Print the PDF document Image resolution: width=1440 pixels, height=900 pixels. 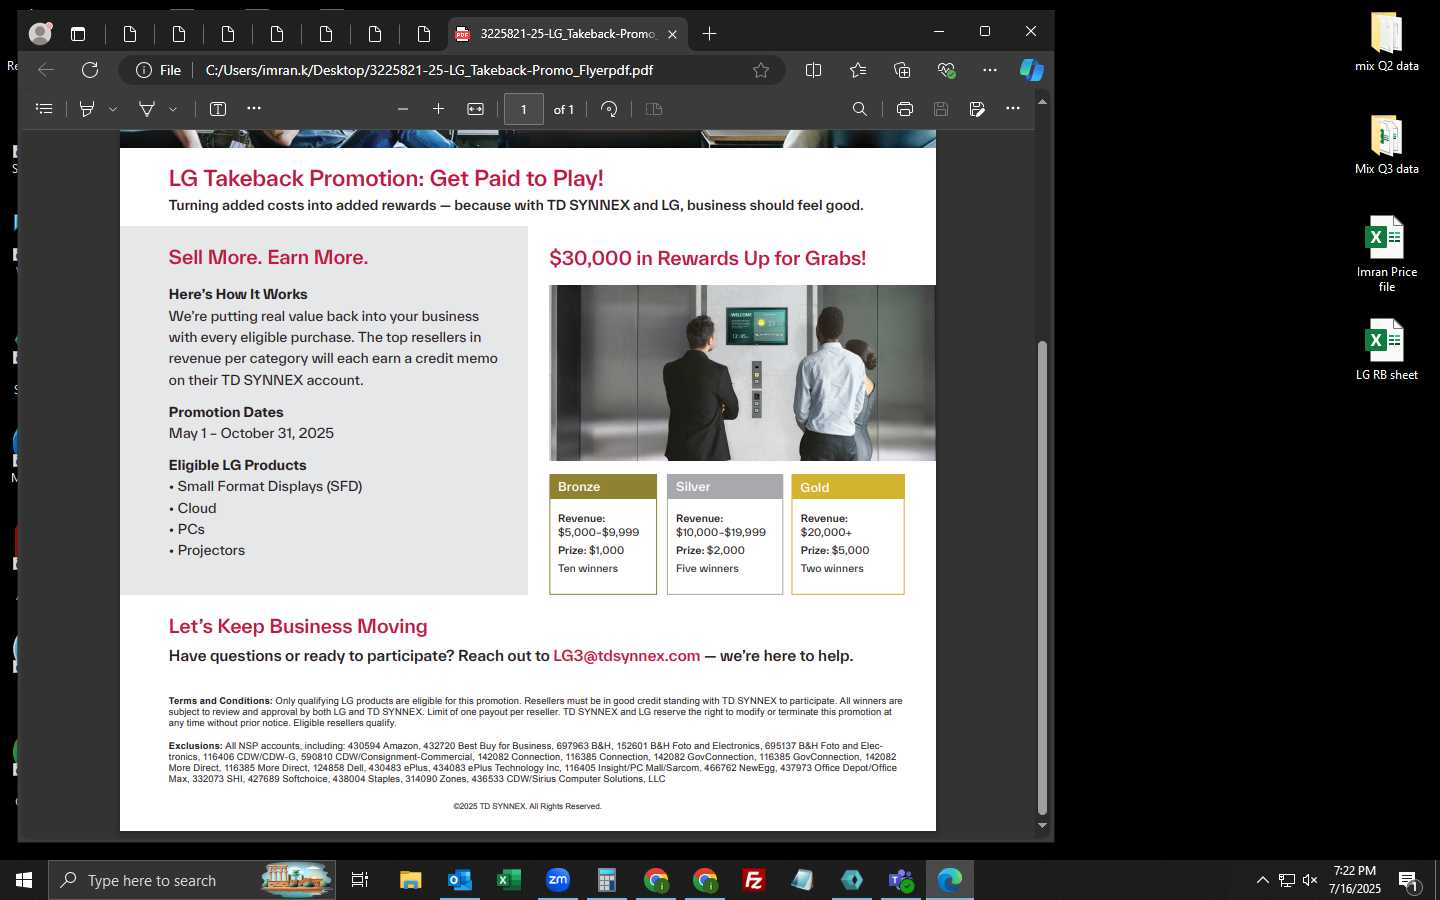[x=905, y=109]
